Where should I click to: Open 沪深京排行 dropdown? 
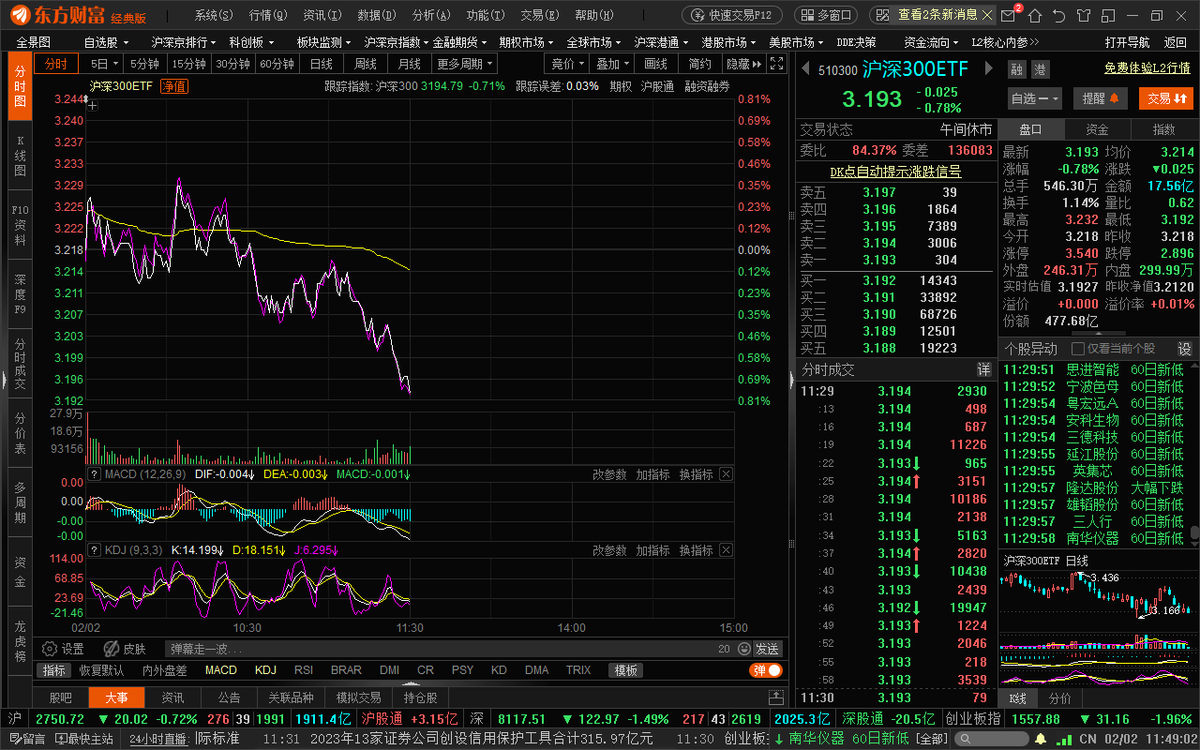point(183,42)
